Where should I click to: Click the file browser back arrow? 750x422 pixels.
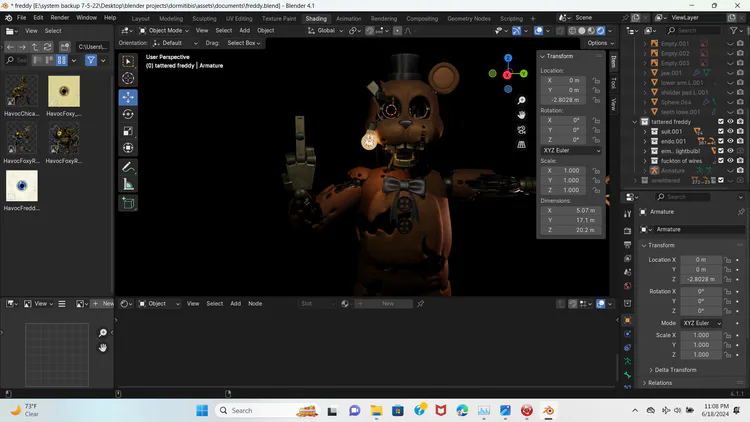click(10, 47)
